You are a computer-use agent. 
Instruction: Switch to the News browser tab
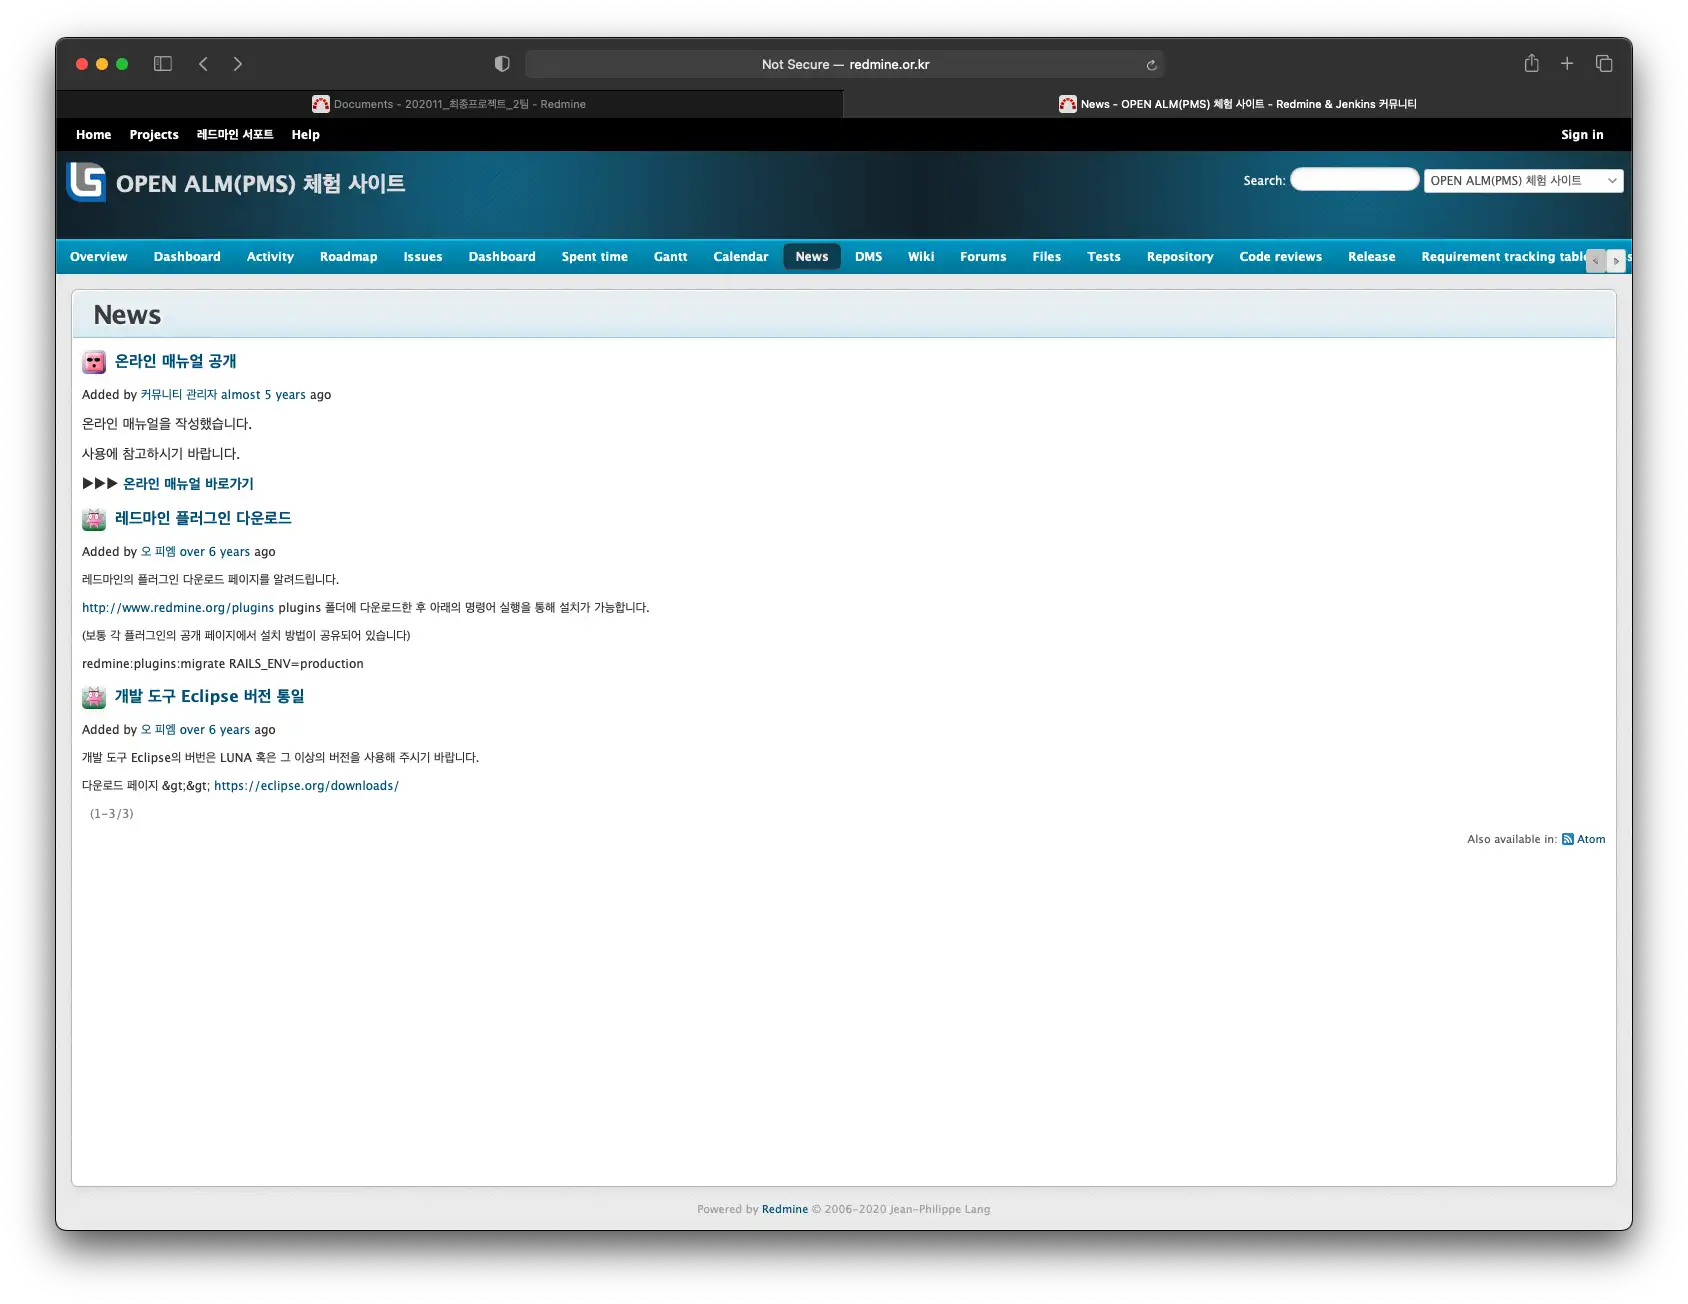[x=1238, y=104]
